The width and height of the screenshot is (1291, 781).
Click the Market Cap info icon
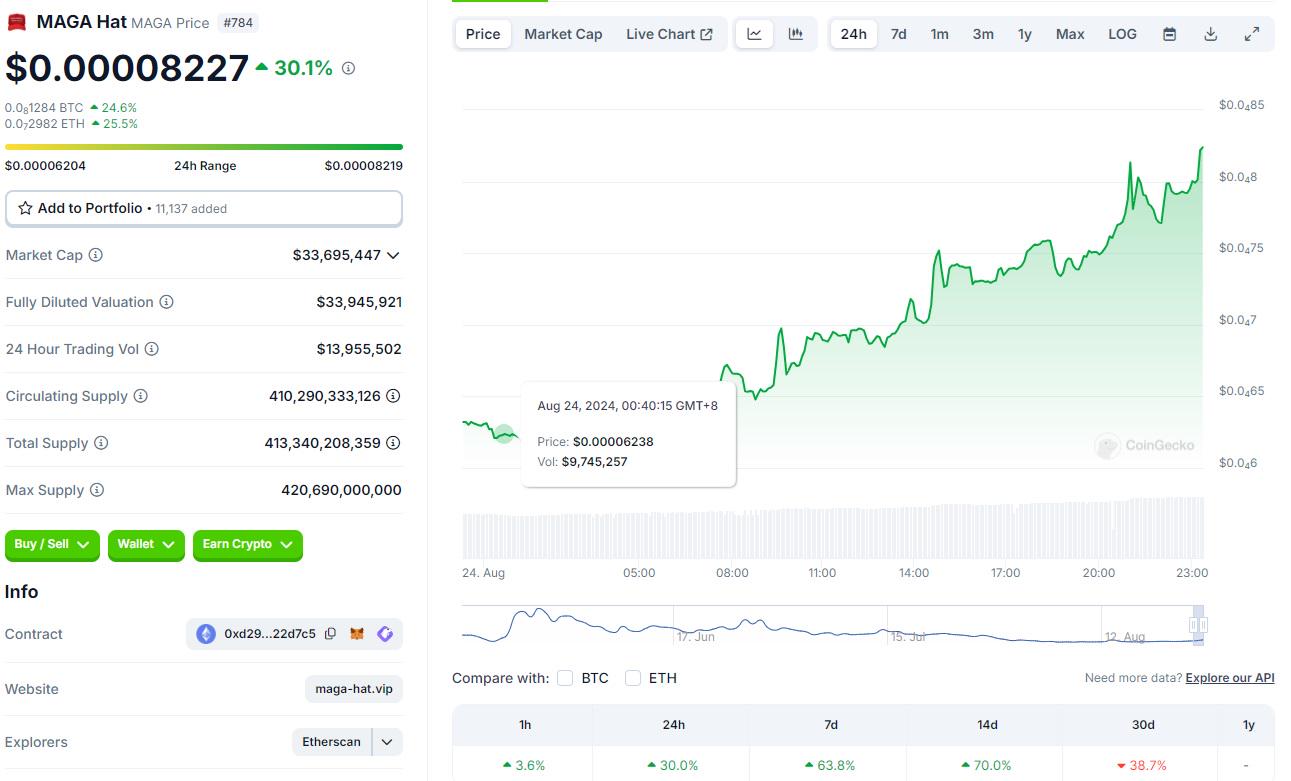click(96, 255)
